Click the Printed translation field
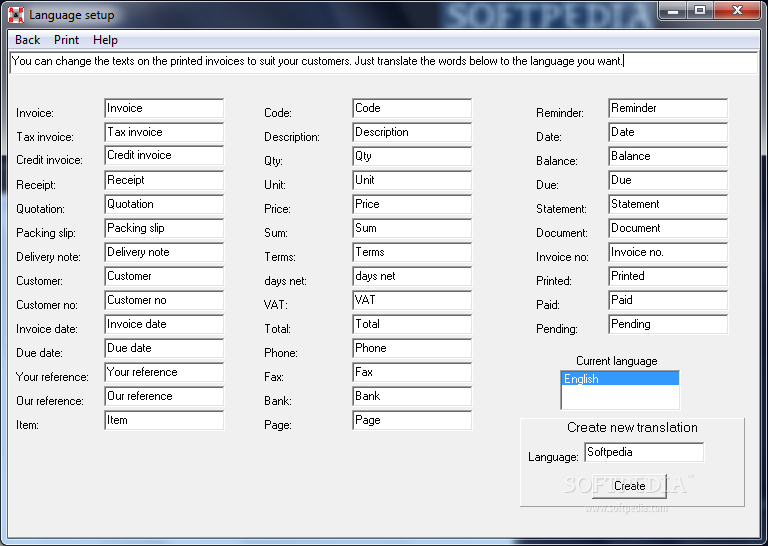This screenshot has height=546, width=768. 668,276
